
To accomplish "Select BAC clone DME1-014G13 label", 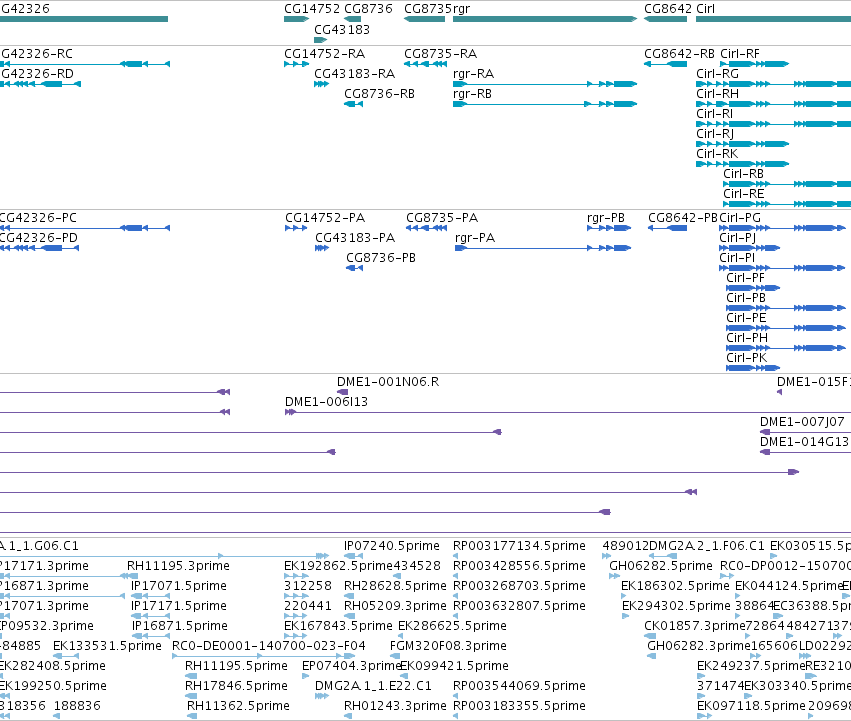I will 804,442.
